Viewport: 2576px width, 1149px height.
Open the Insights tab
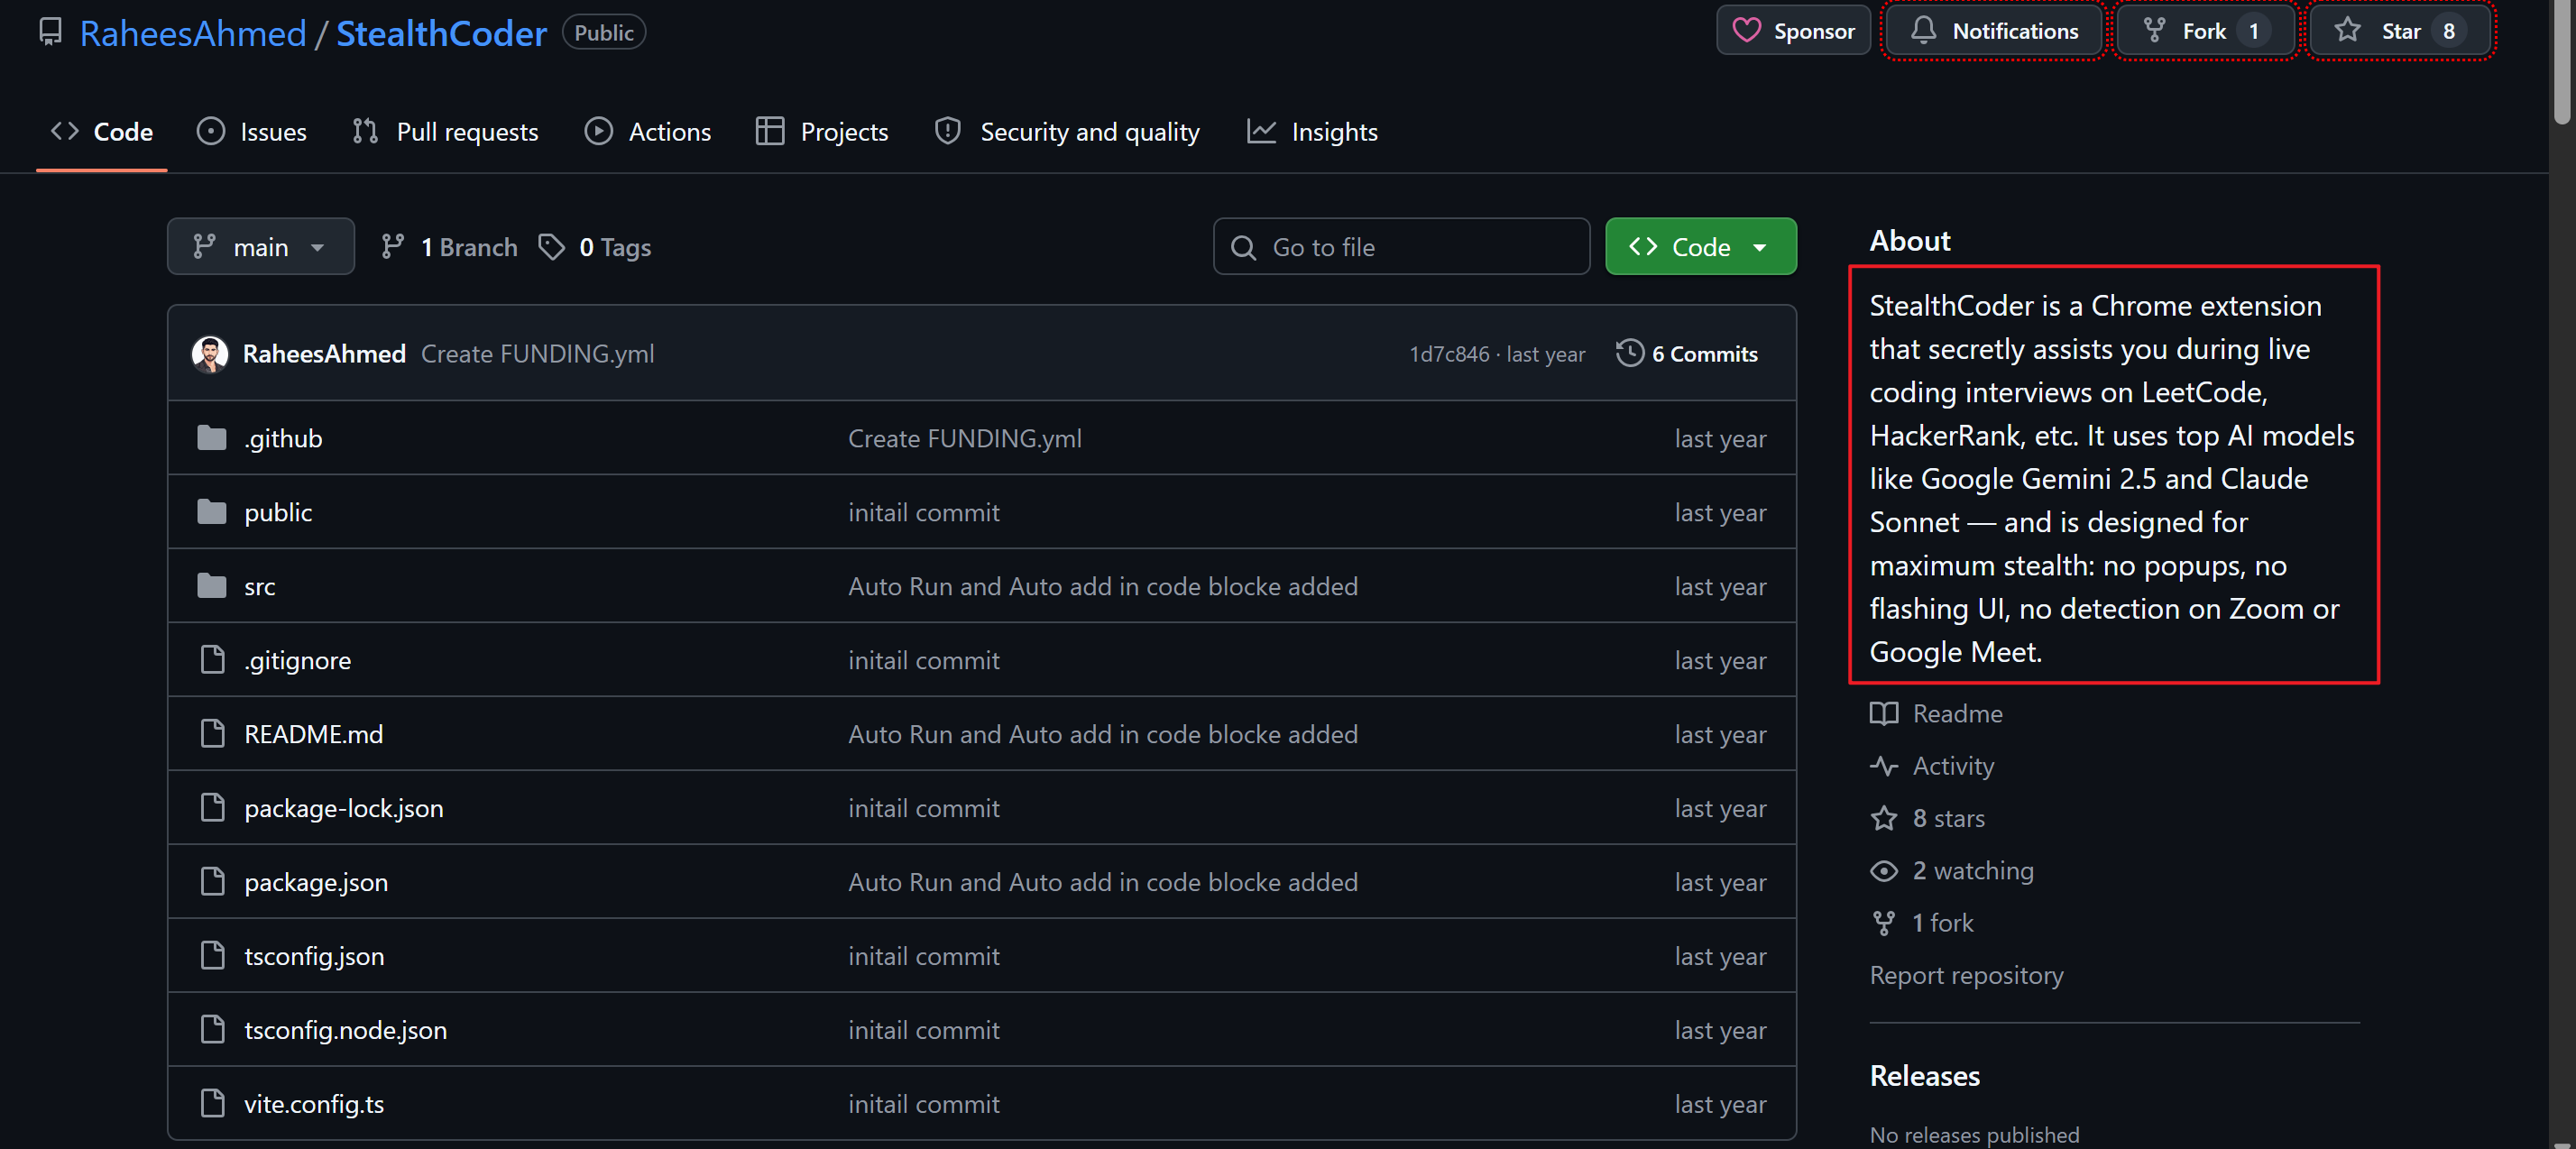coord(1312,132)
